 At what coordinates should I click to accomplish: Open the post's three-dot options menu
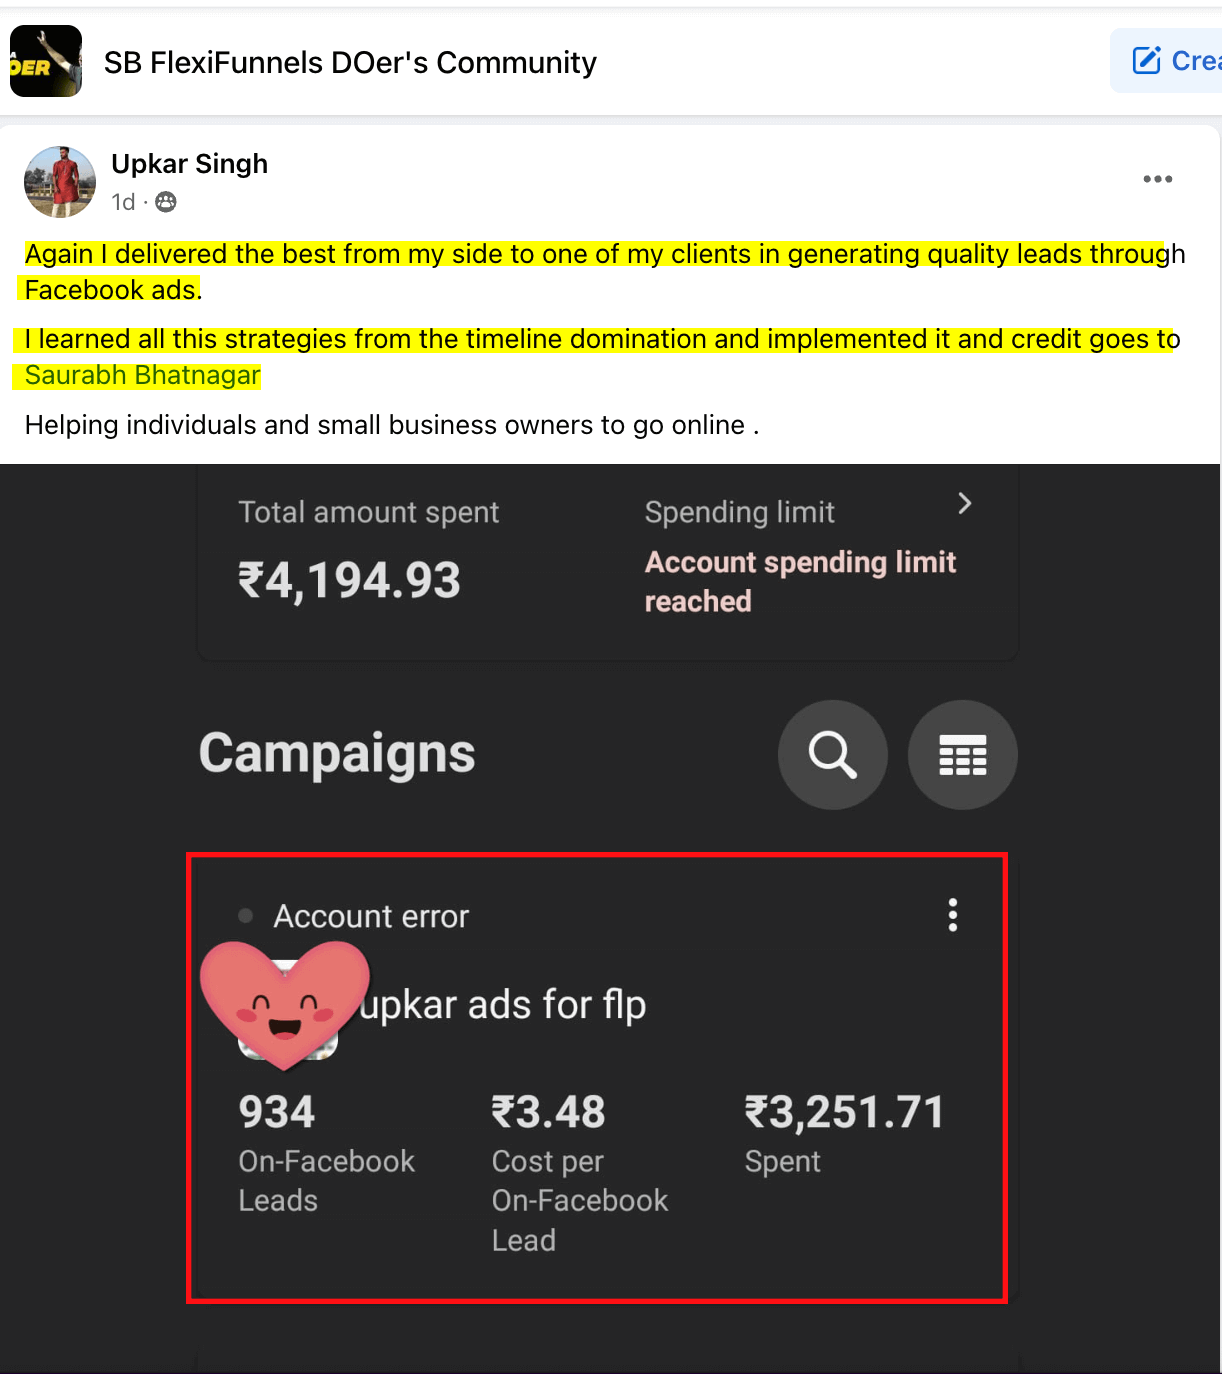click(x=1157, y=179)
